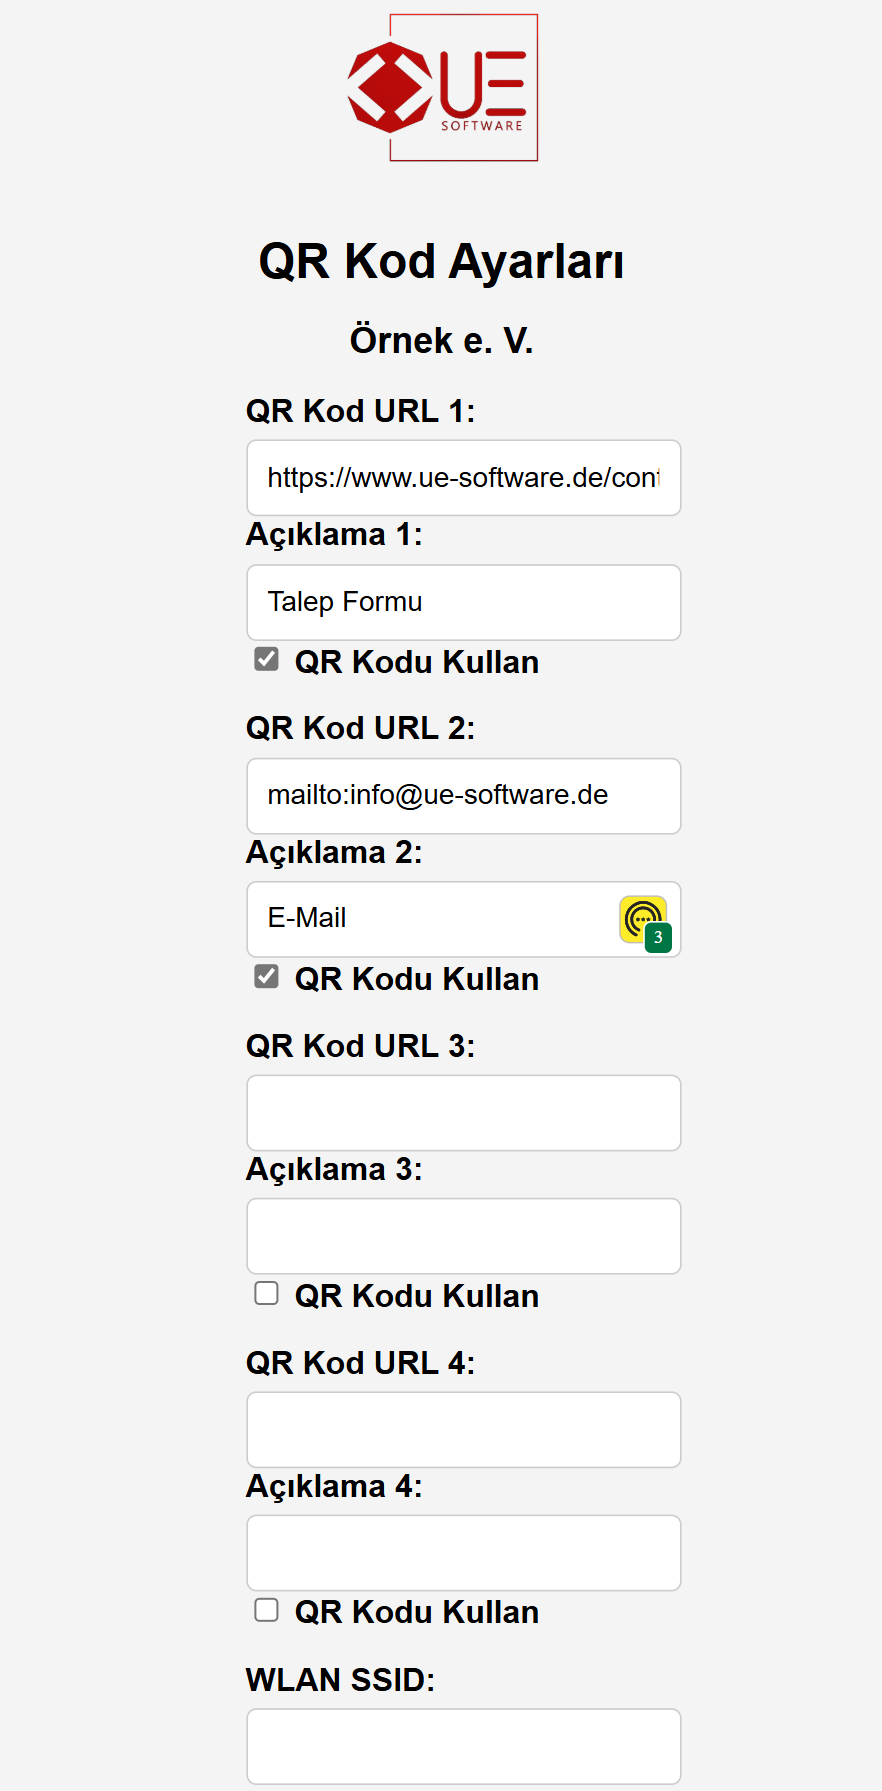Focus the WLAN SSID input field
Viewport: 882px width, 1791px height.
[x=464, y=1746]
